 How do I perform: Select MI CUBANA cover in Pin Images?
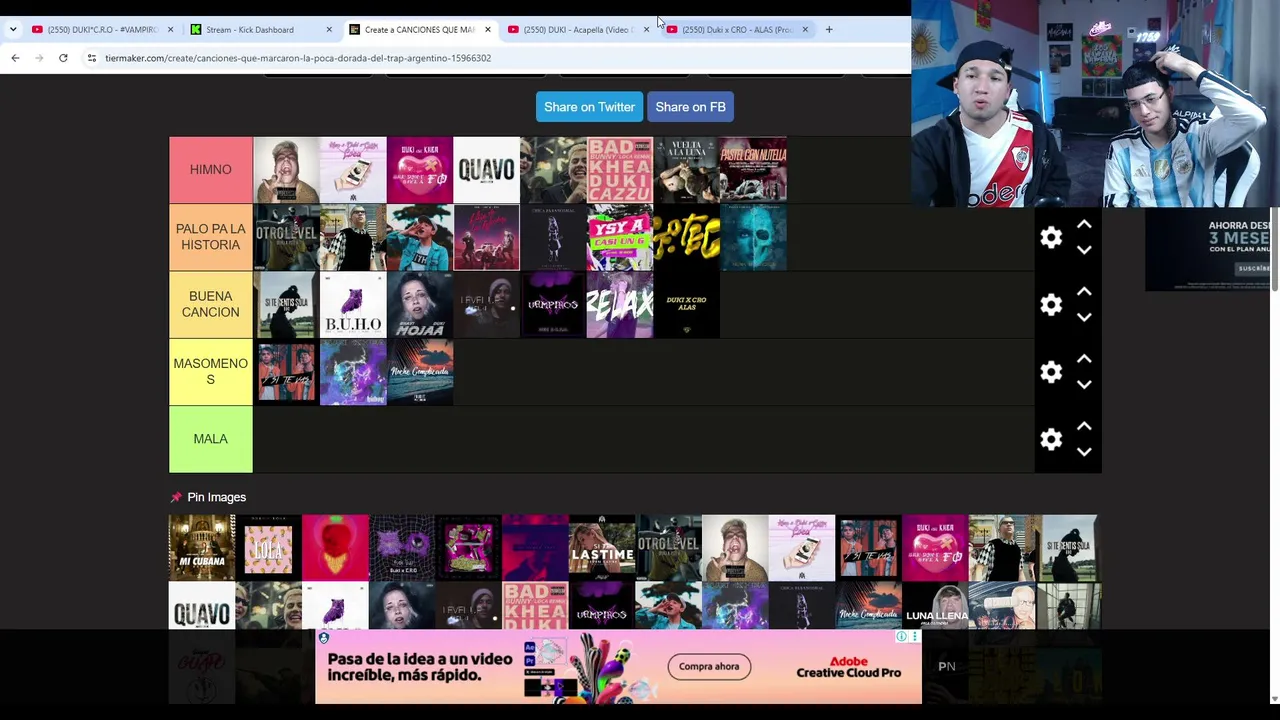[x=202, y=548]
